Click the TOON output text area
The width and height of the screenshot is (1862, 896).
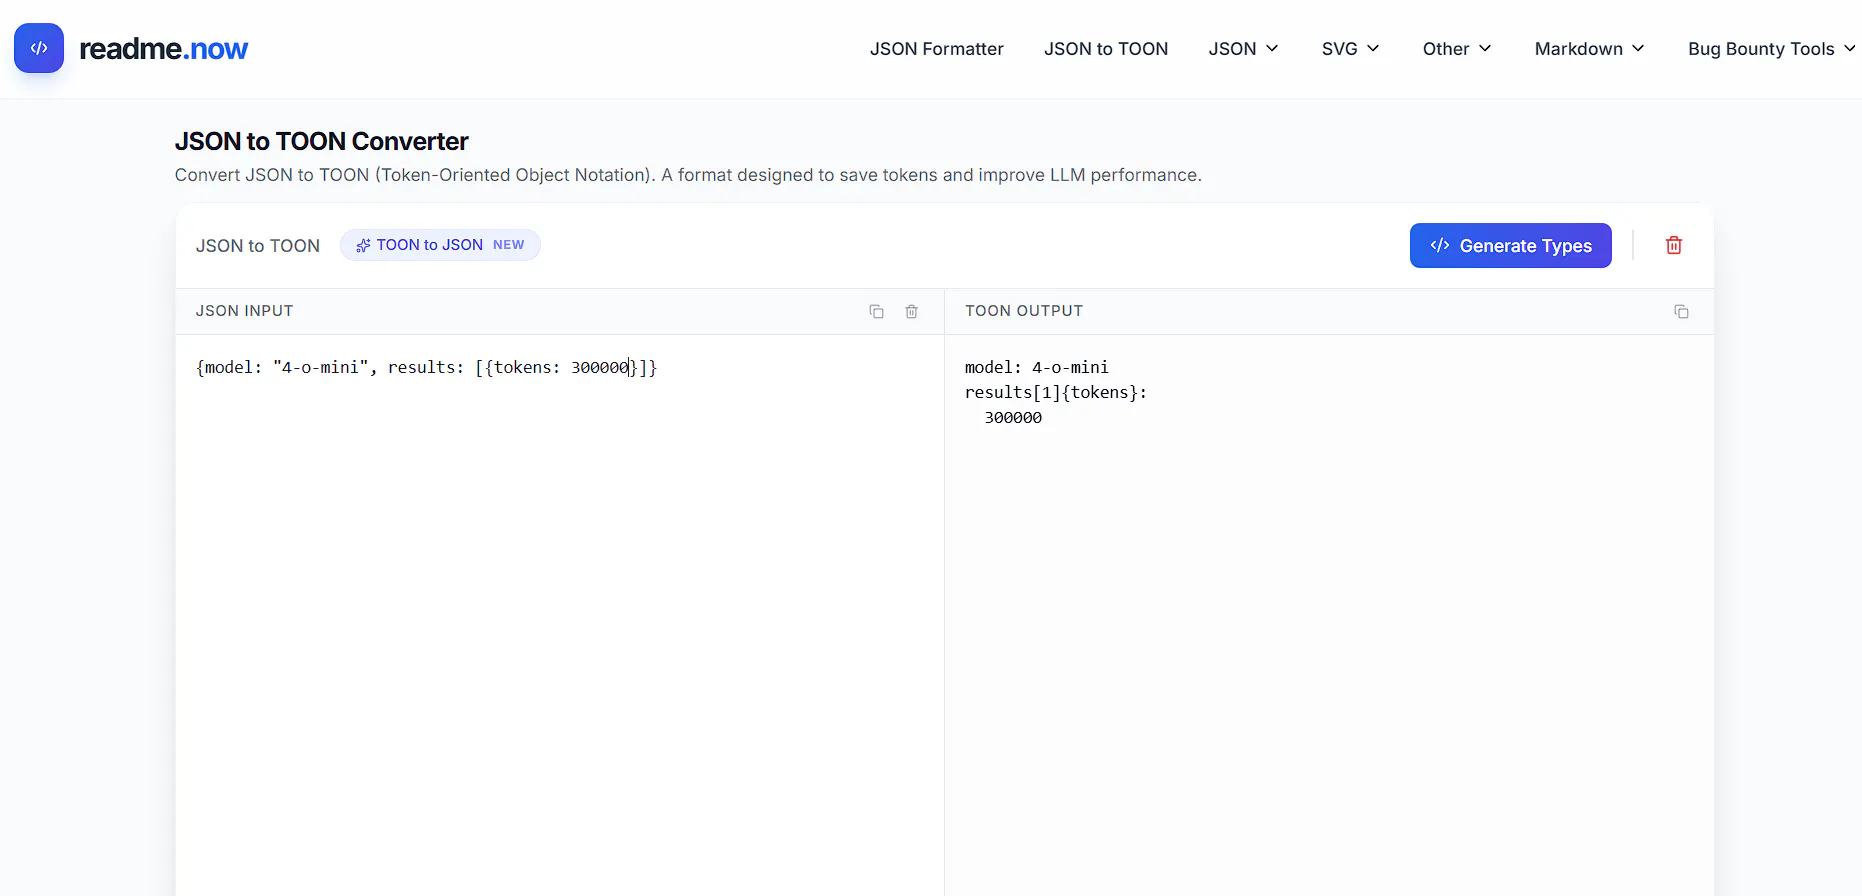[x=1329, y=615]
